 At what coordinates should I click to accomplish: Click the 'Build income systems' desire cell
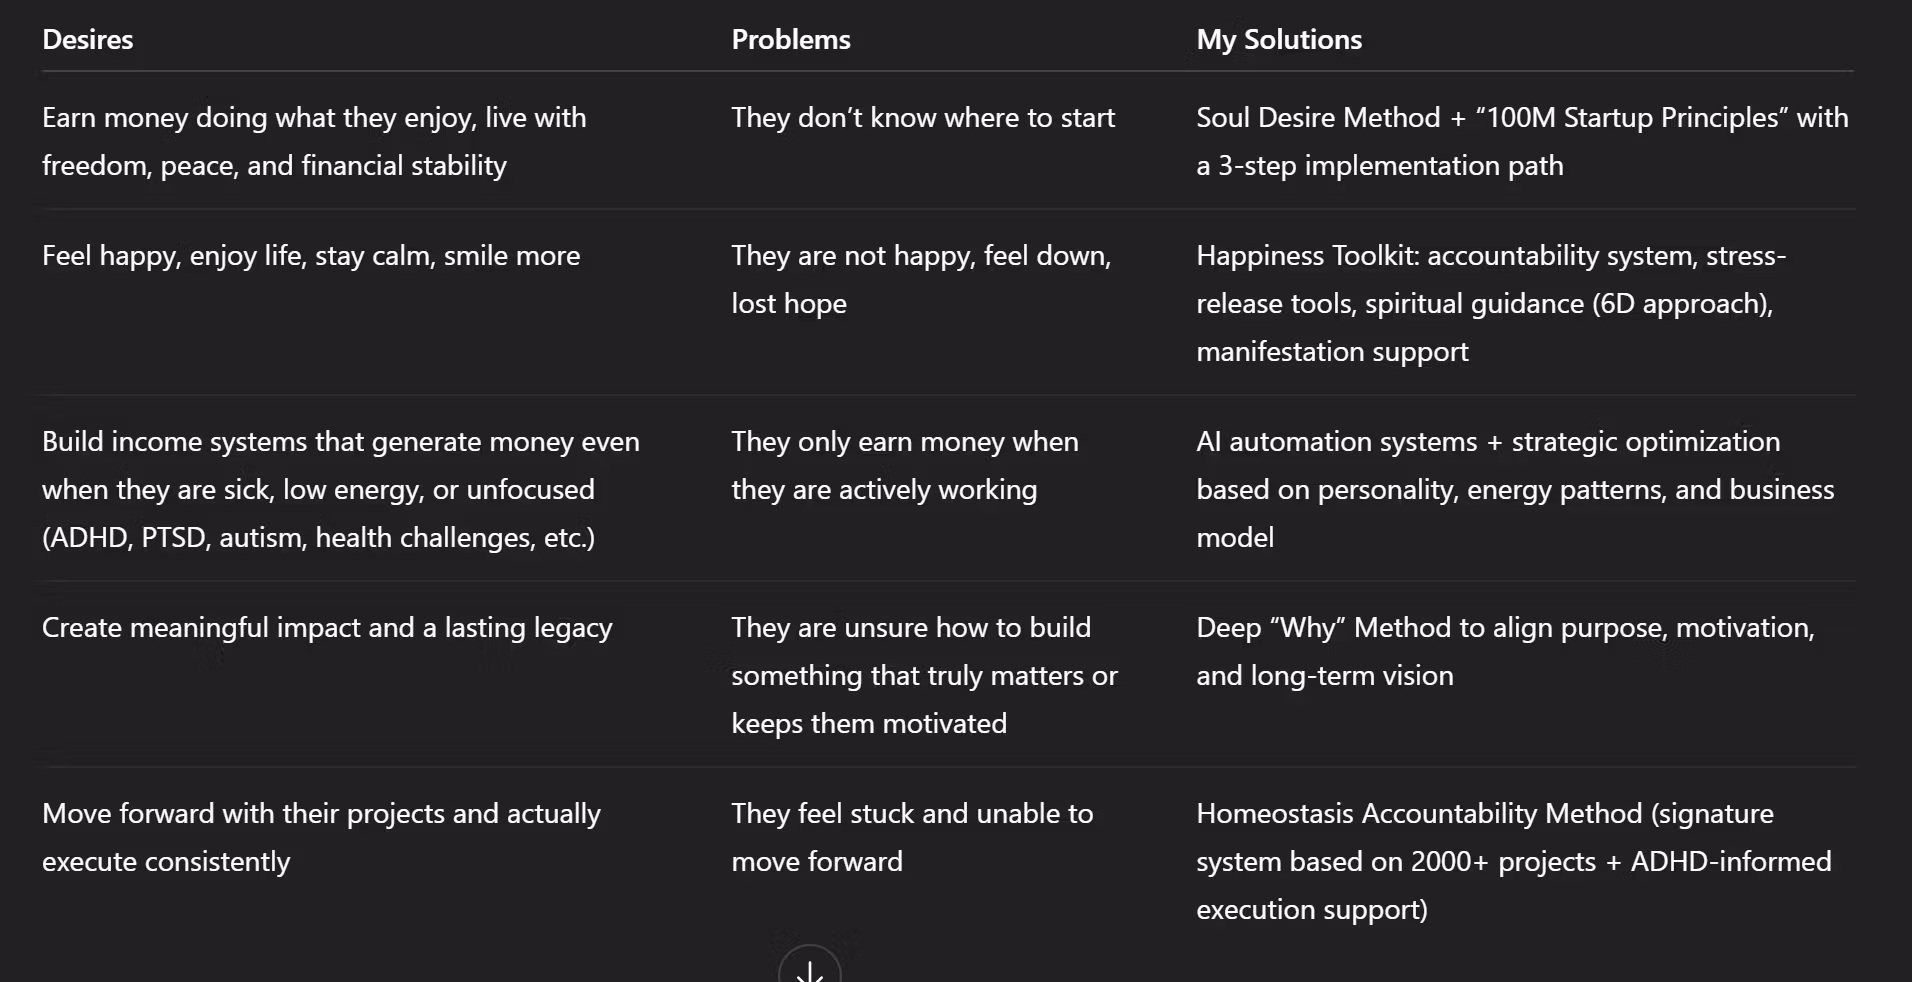pyautogui.click(x=341, y=489)
